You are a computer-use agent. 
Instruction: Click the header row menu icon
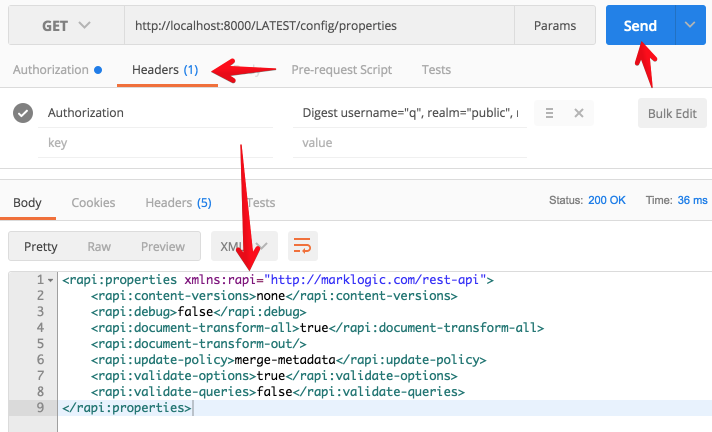coord(549,113)
